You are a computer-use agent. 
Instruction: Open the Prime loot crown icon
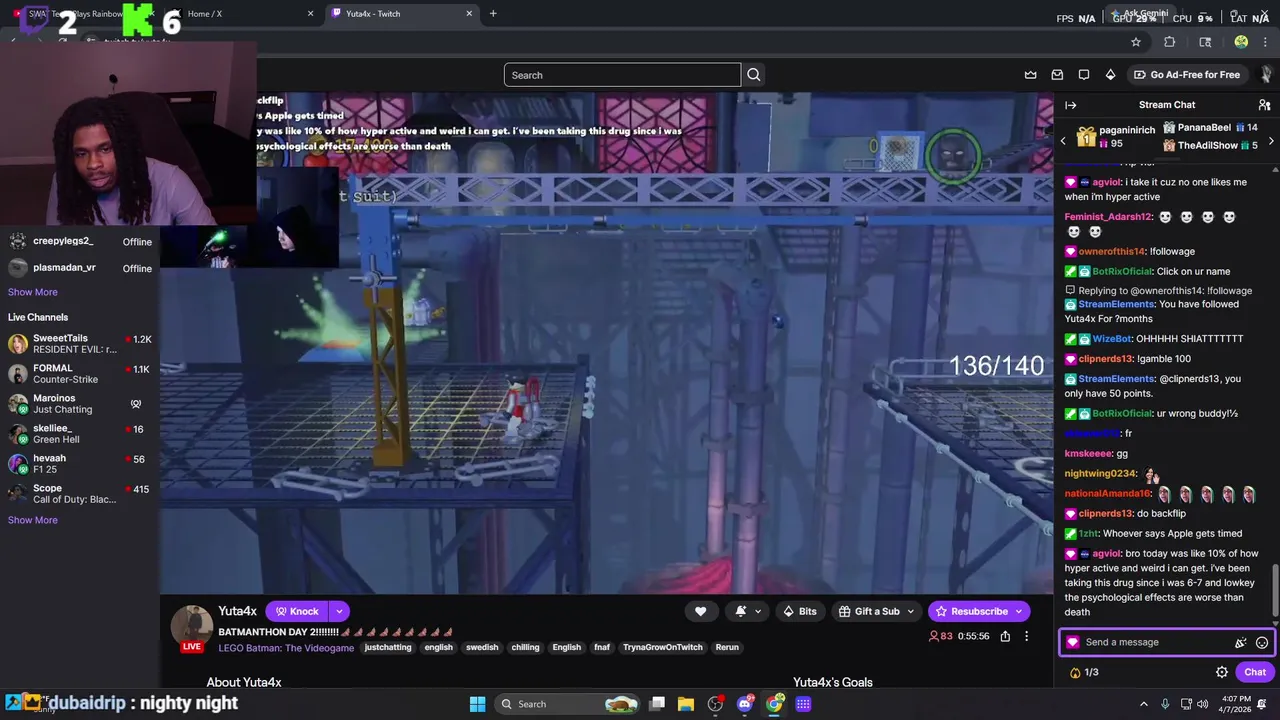pos(1031,75)
